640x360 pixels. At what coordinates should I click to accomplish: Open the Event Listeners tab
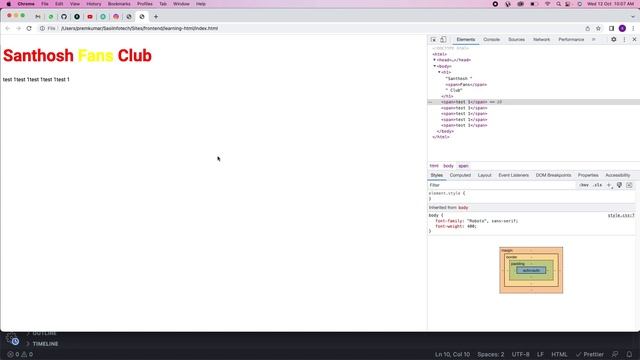[513, 175]
